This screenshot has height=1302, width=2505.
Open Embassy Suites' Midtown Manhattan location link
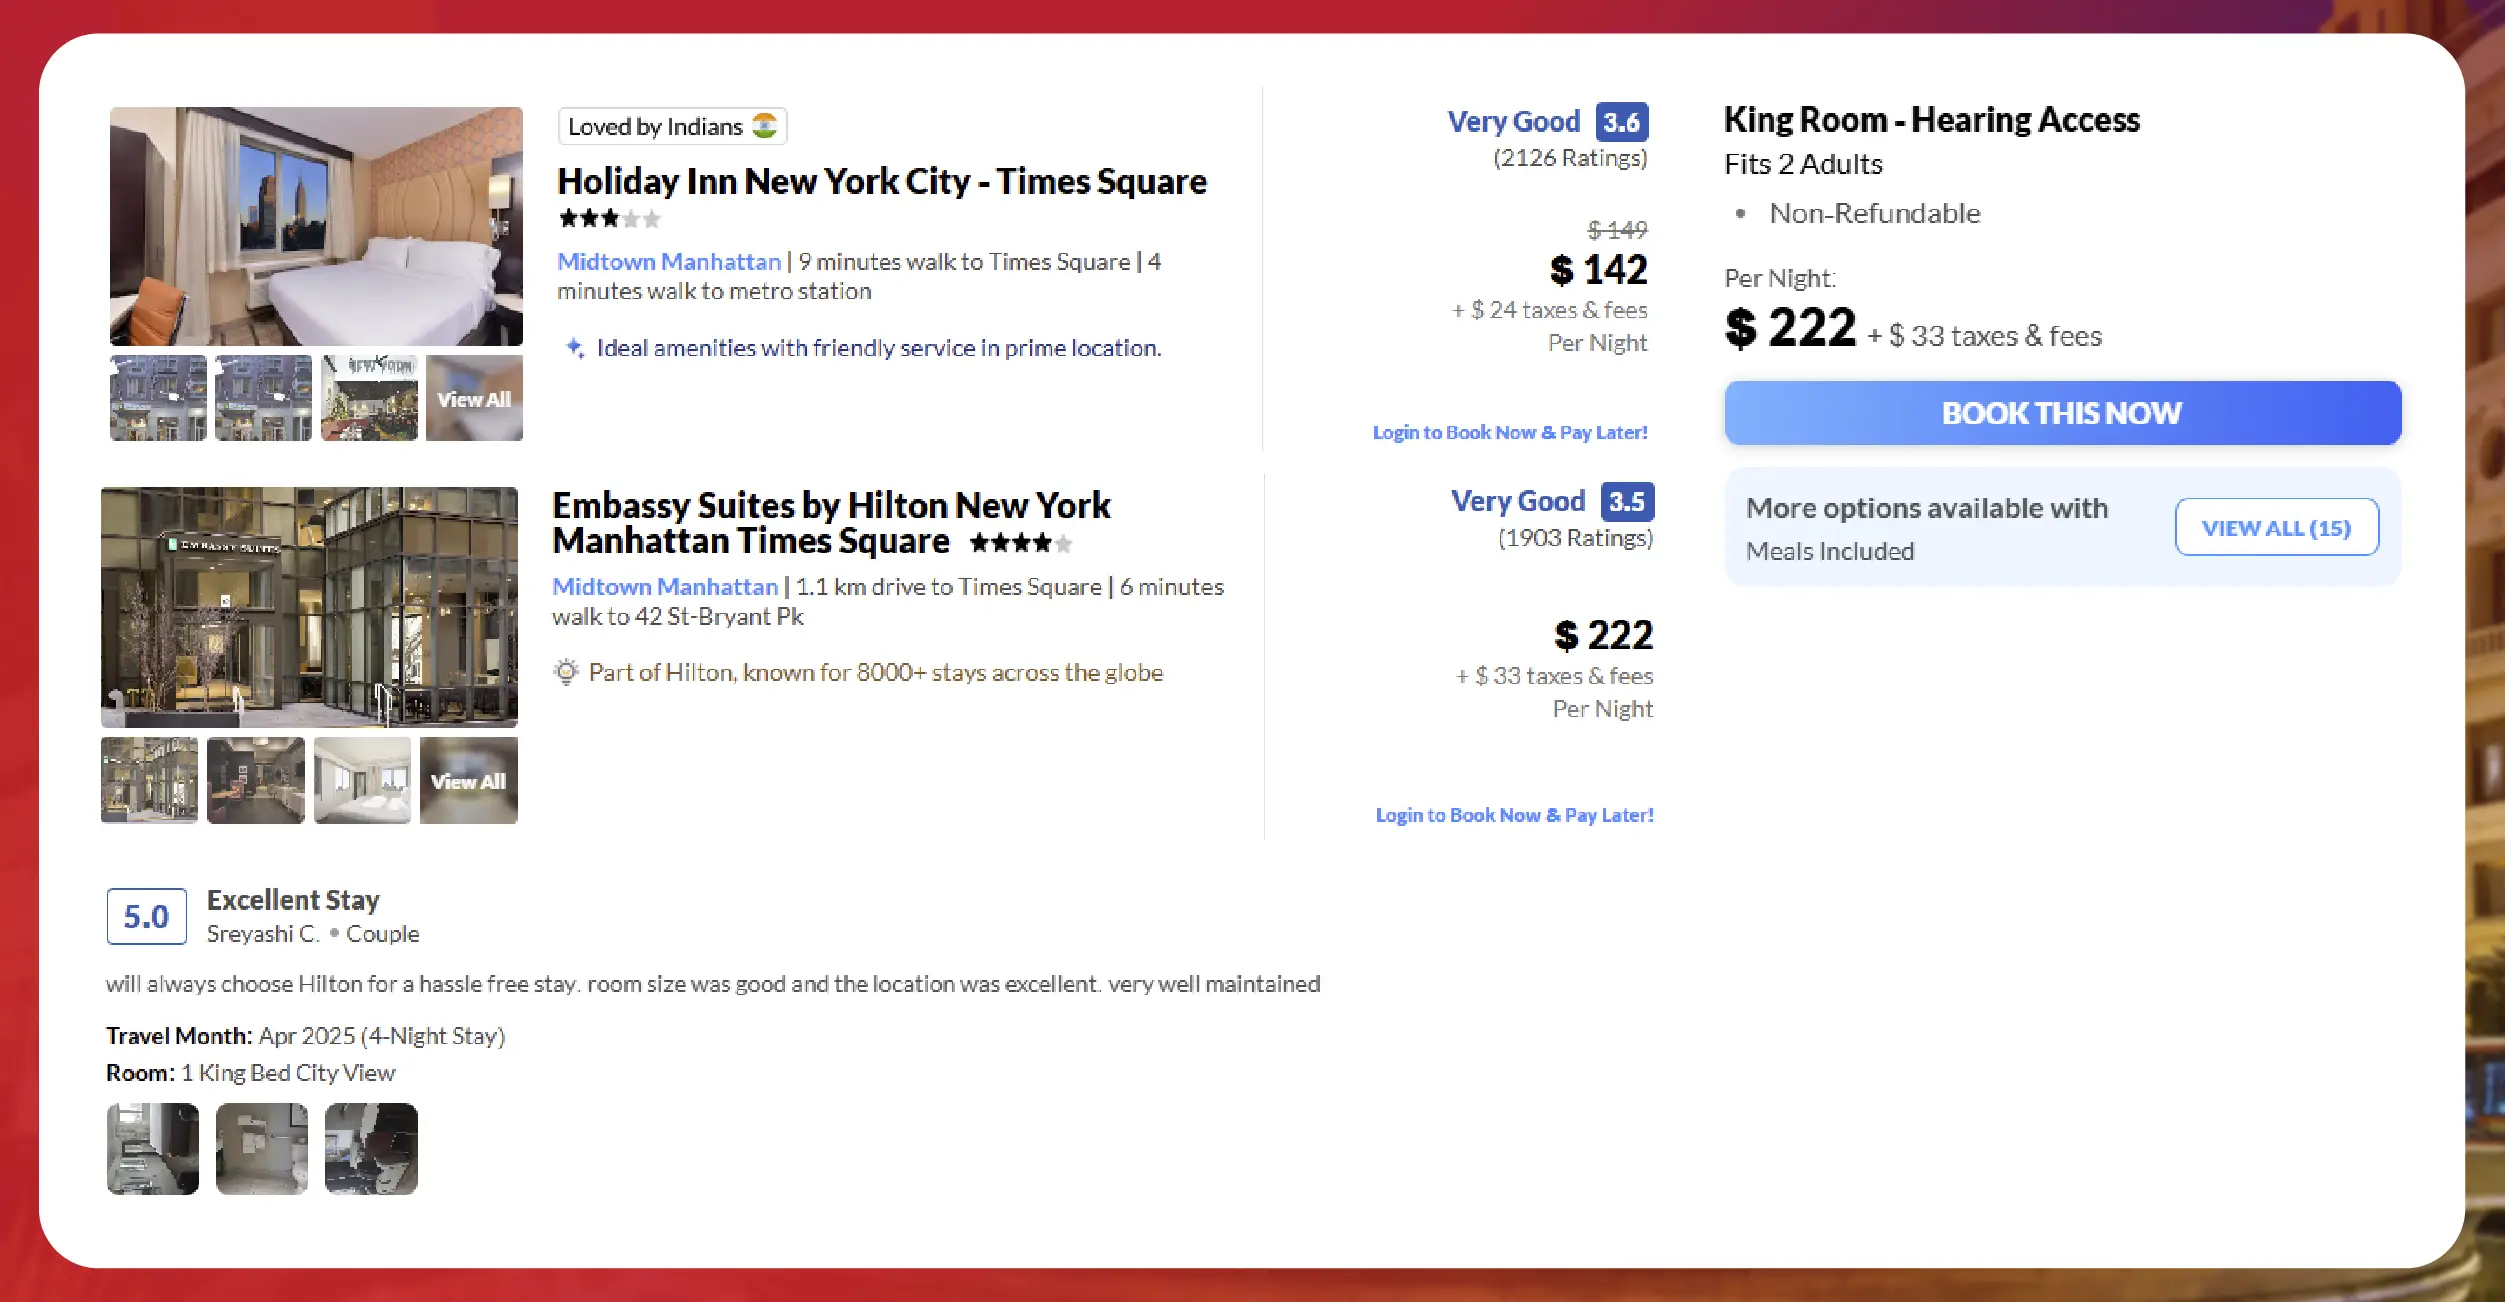(665, 587)
